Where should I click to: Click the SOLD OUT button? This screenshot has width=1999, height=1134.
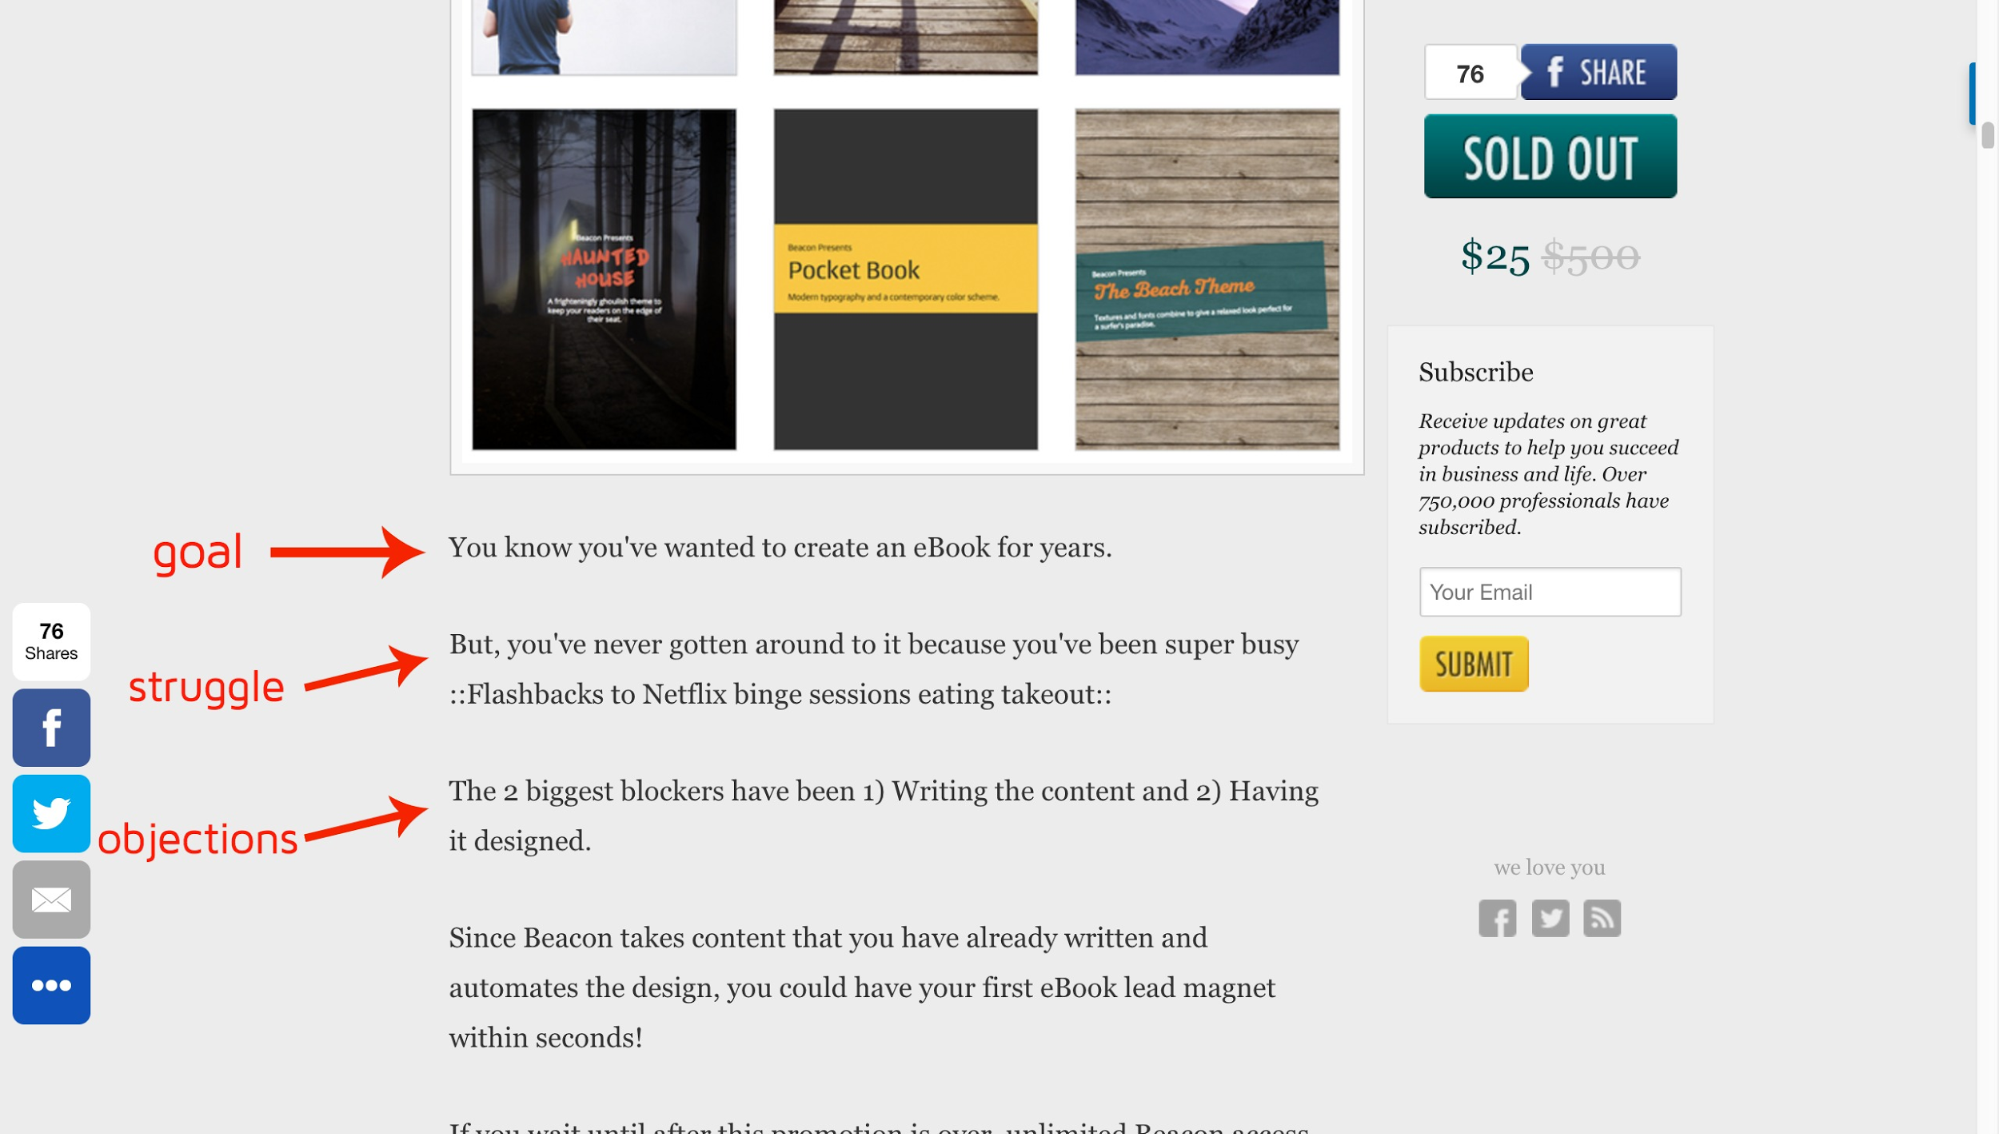1550,156
